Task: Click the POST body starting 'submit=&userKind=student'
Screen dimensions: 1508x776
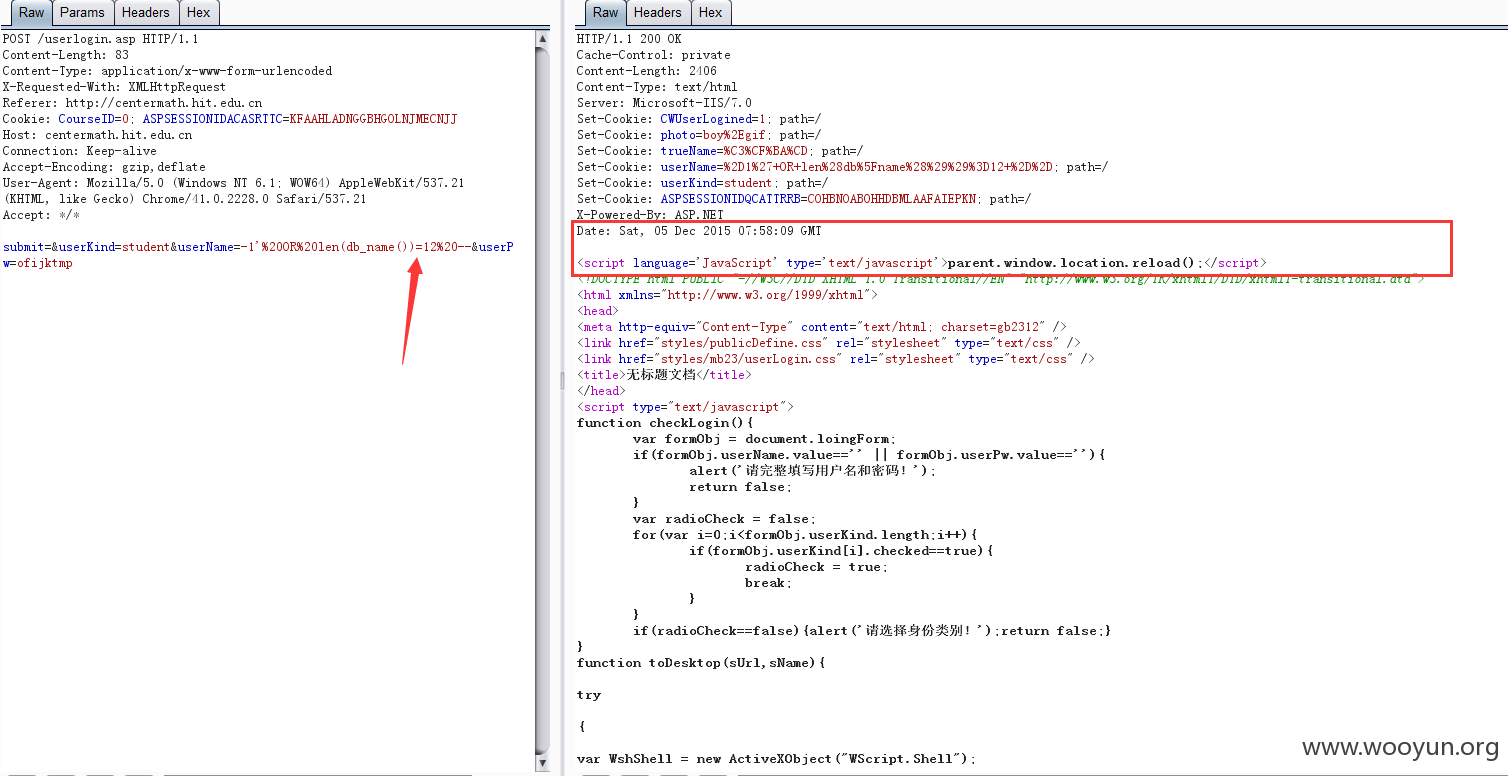Action: (258, 255)
